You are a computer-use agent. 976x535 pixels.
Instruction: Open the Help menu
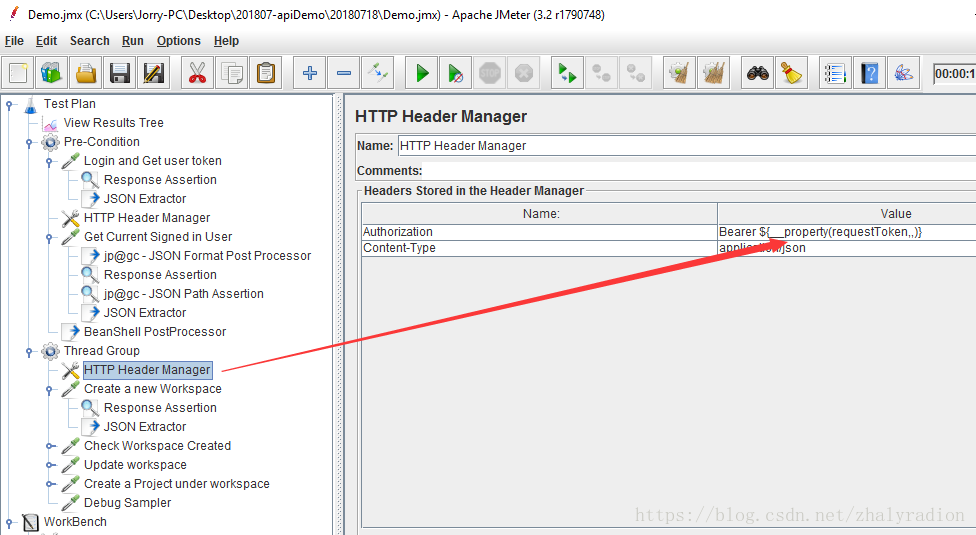click(x=226, y=41)
